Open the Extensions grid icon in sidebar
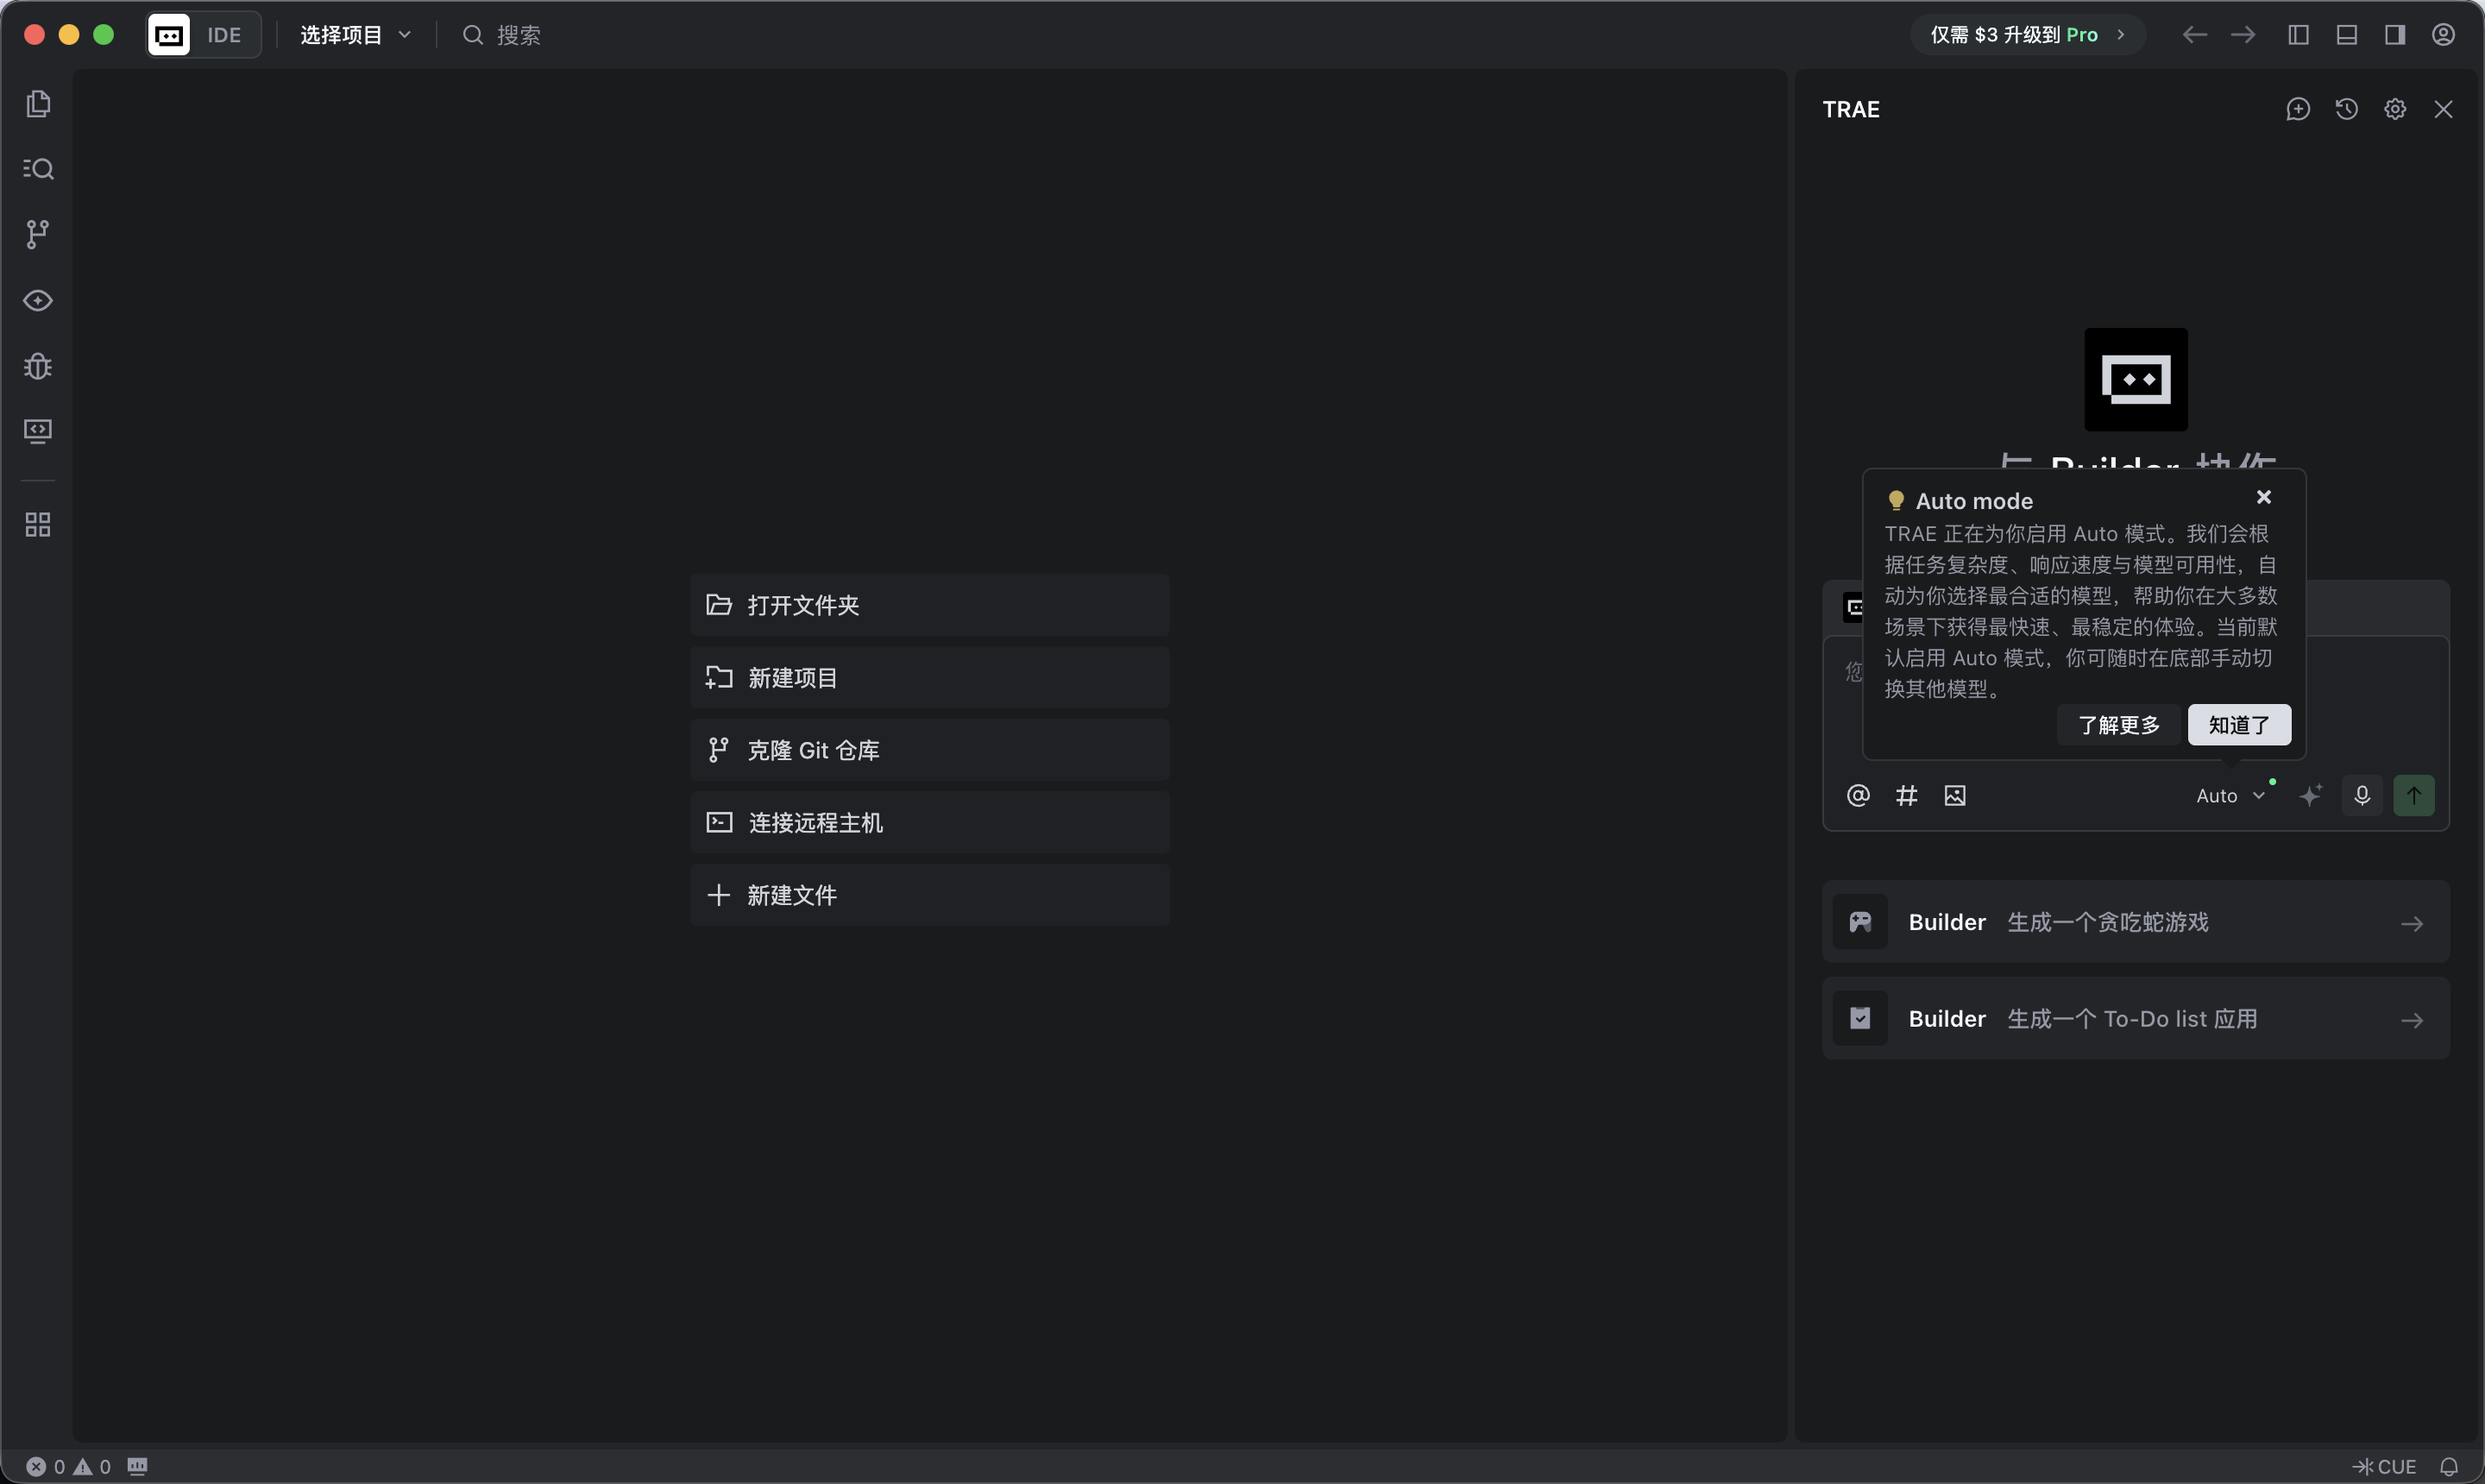Viewport: 2485px width, 1484px height. (38, 525)
